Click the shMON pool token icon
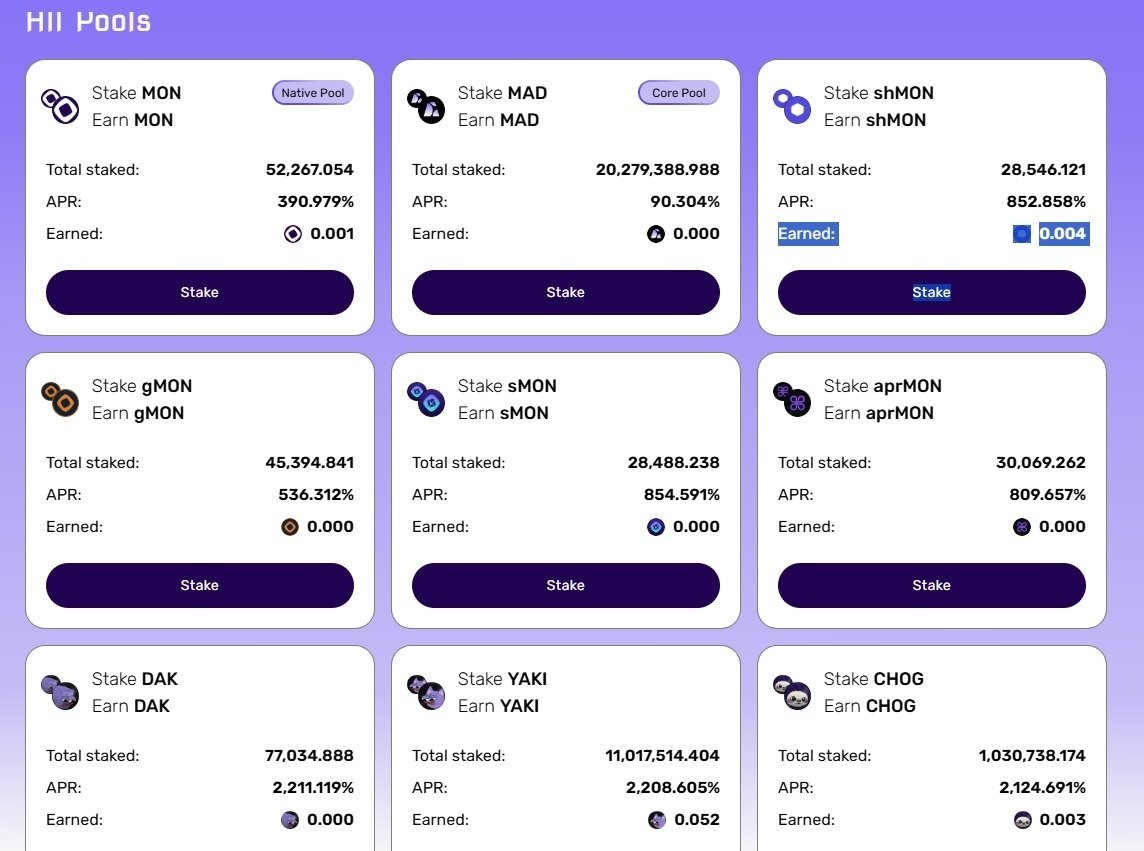 (792, 106)
